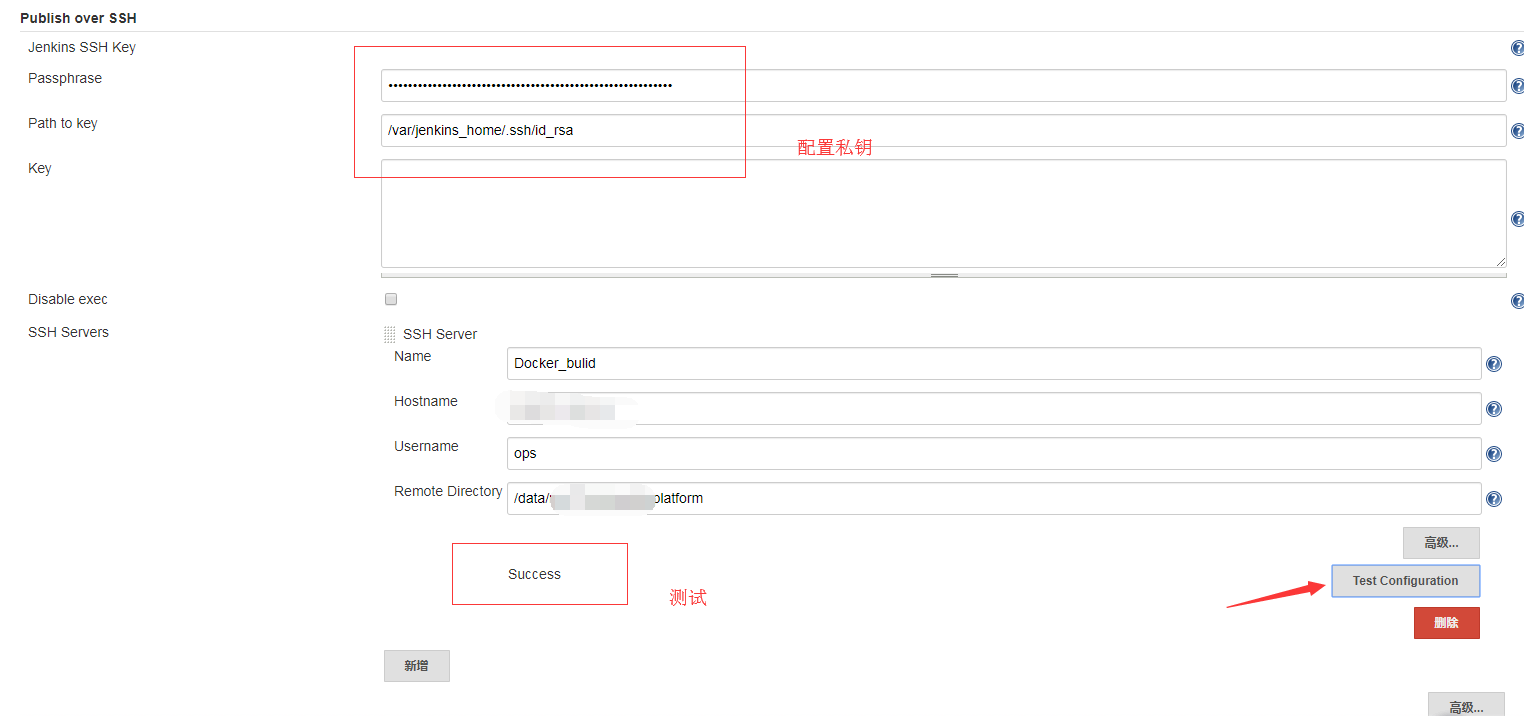Open help for SSH Server Name
The width and height of the screenshot is (1524, 716).
coord(1493,364)
